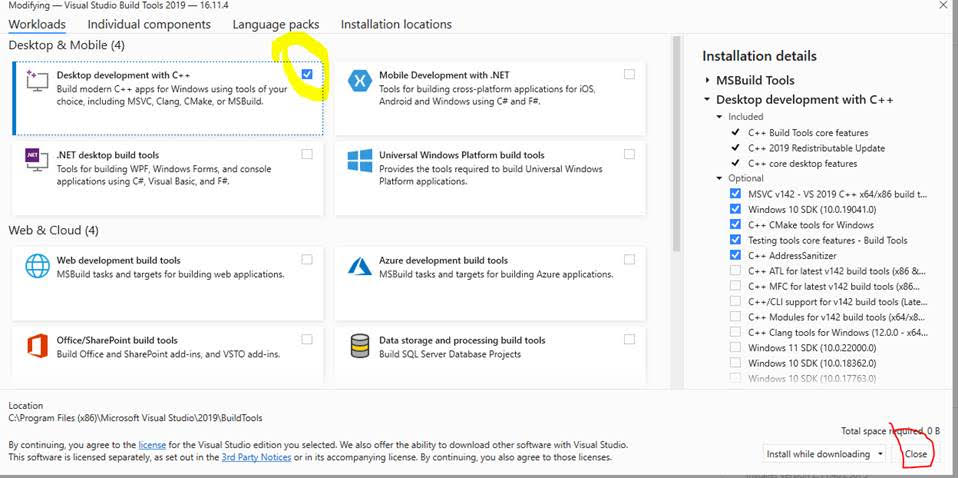Collapse the Included components list
The image size is (958, 478).
pyautogui.click(x=720, y=116)
